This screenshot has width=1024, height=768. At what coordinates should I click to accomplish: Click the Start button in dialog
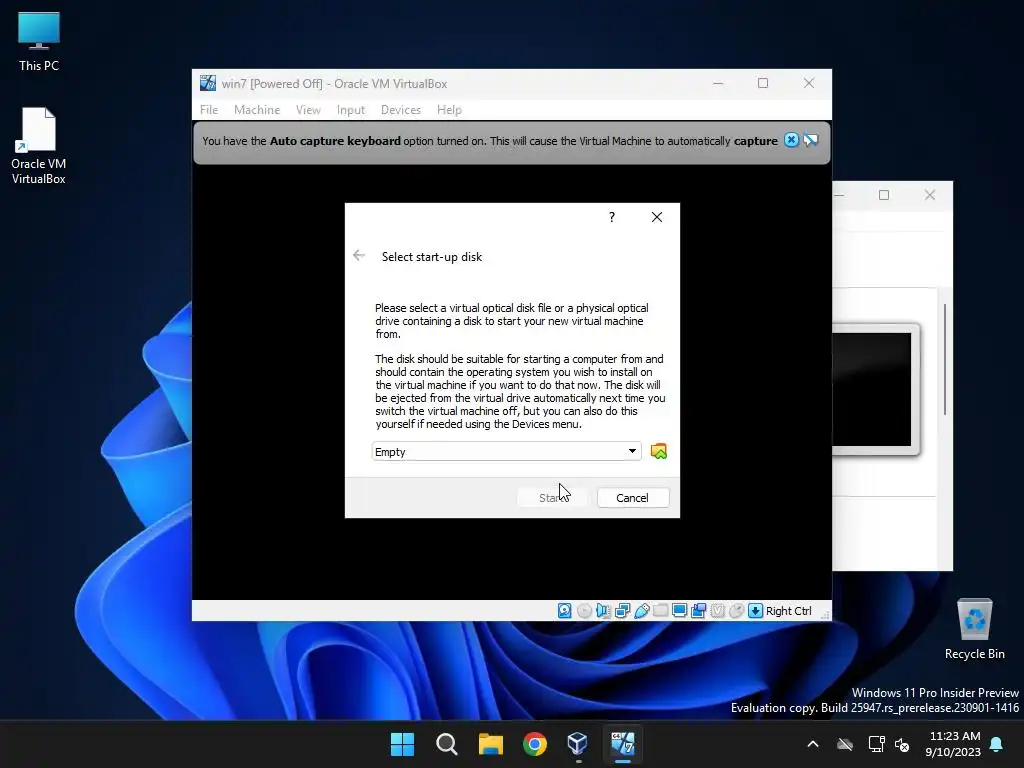pos(552,498)
